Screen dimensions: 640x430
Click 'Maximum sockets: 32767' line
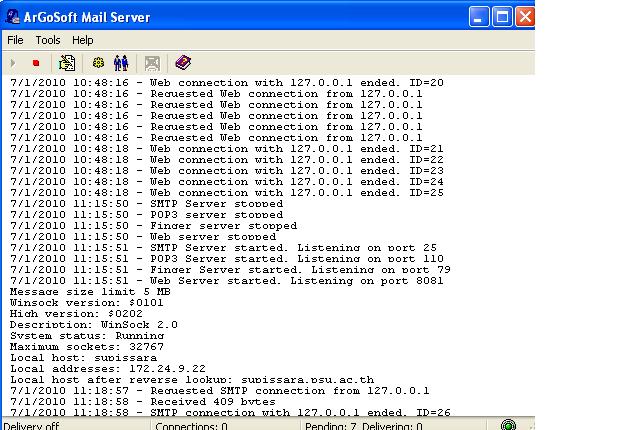point(87,347)
